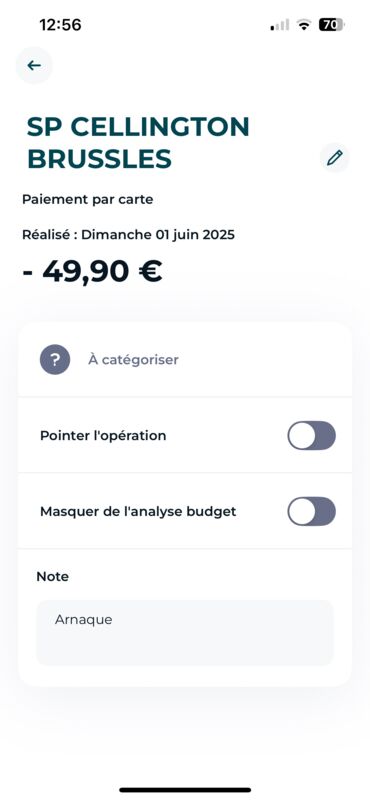Open the pencil edit icon
Screen dimensions: 370x800
click(335, 158)
